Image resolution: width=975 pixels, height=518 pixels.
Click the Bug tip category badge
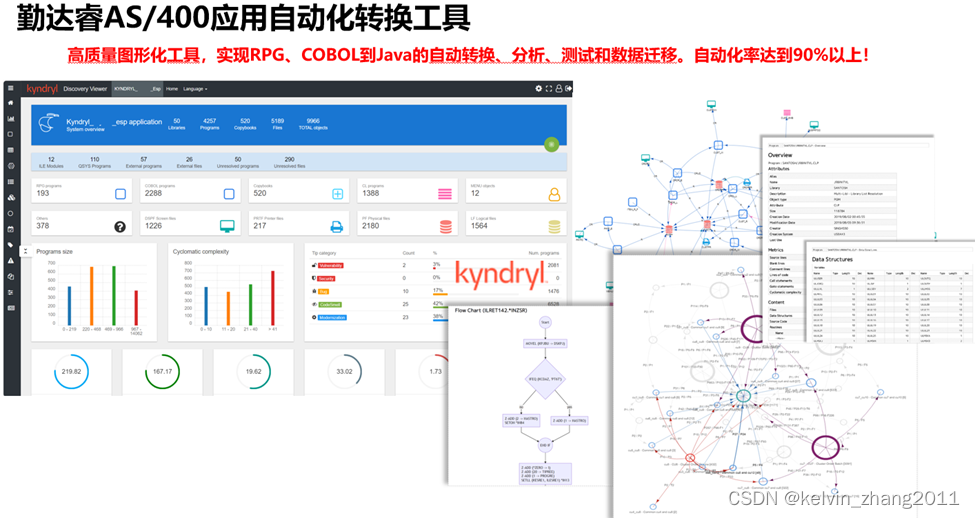click(323, 292)
